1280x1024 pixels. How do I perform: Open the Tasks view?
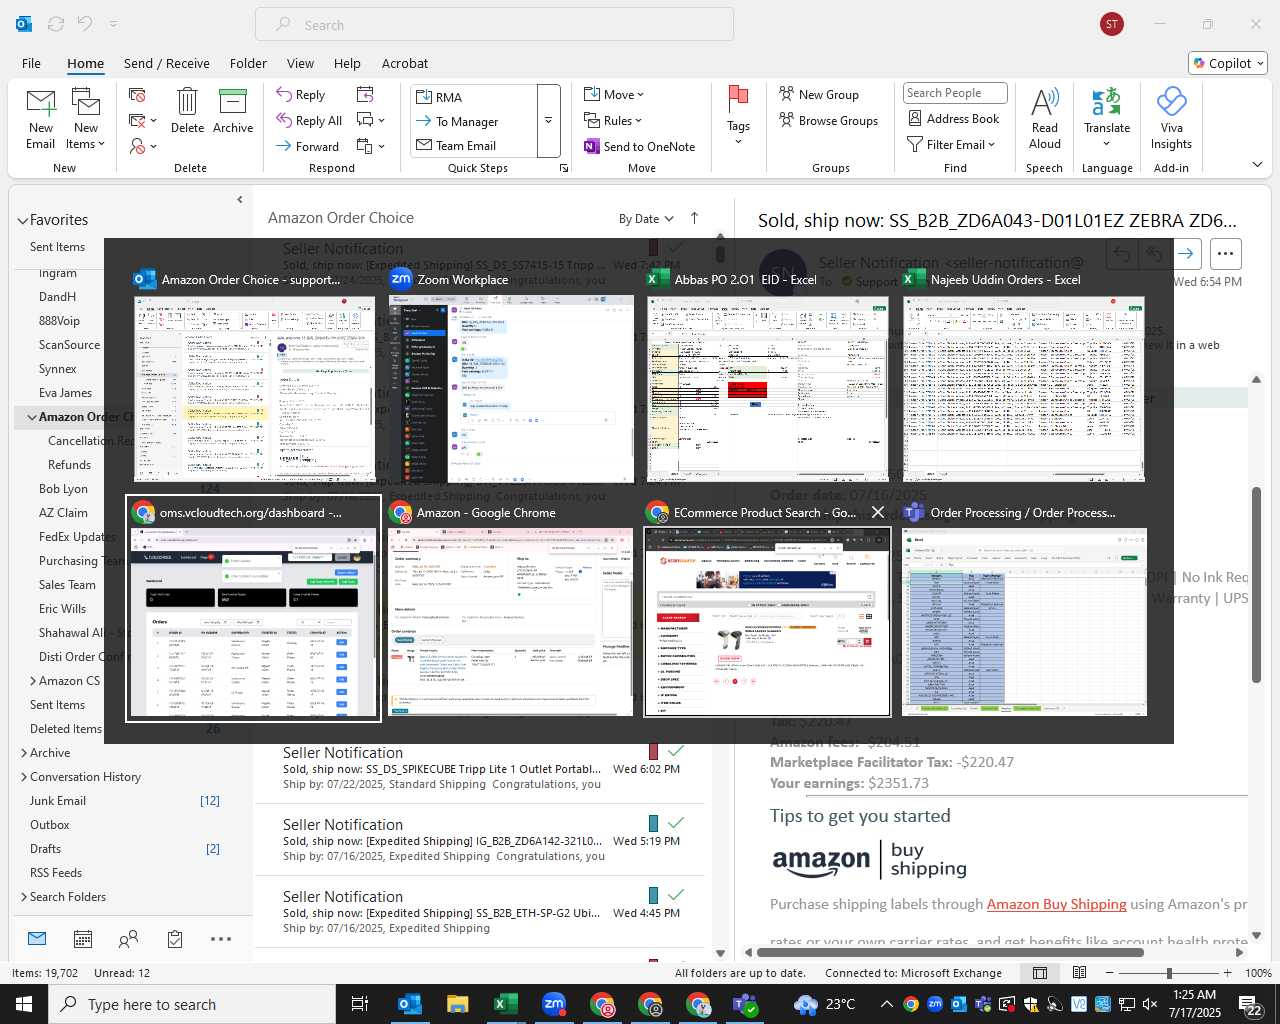coord(175,939)
